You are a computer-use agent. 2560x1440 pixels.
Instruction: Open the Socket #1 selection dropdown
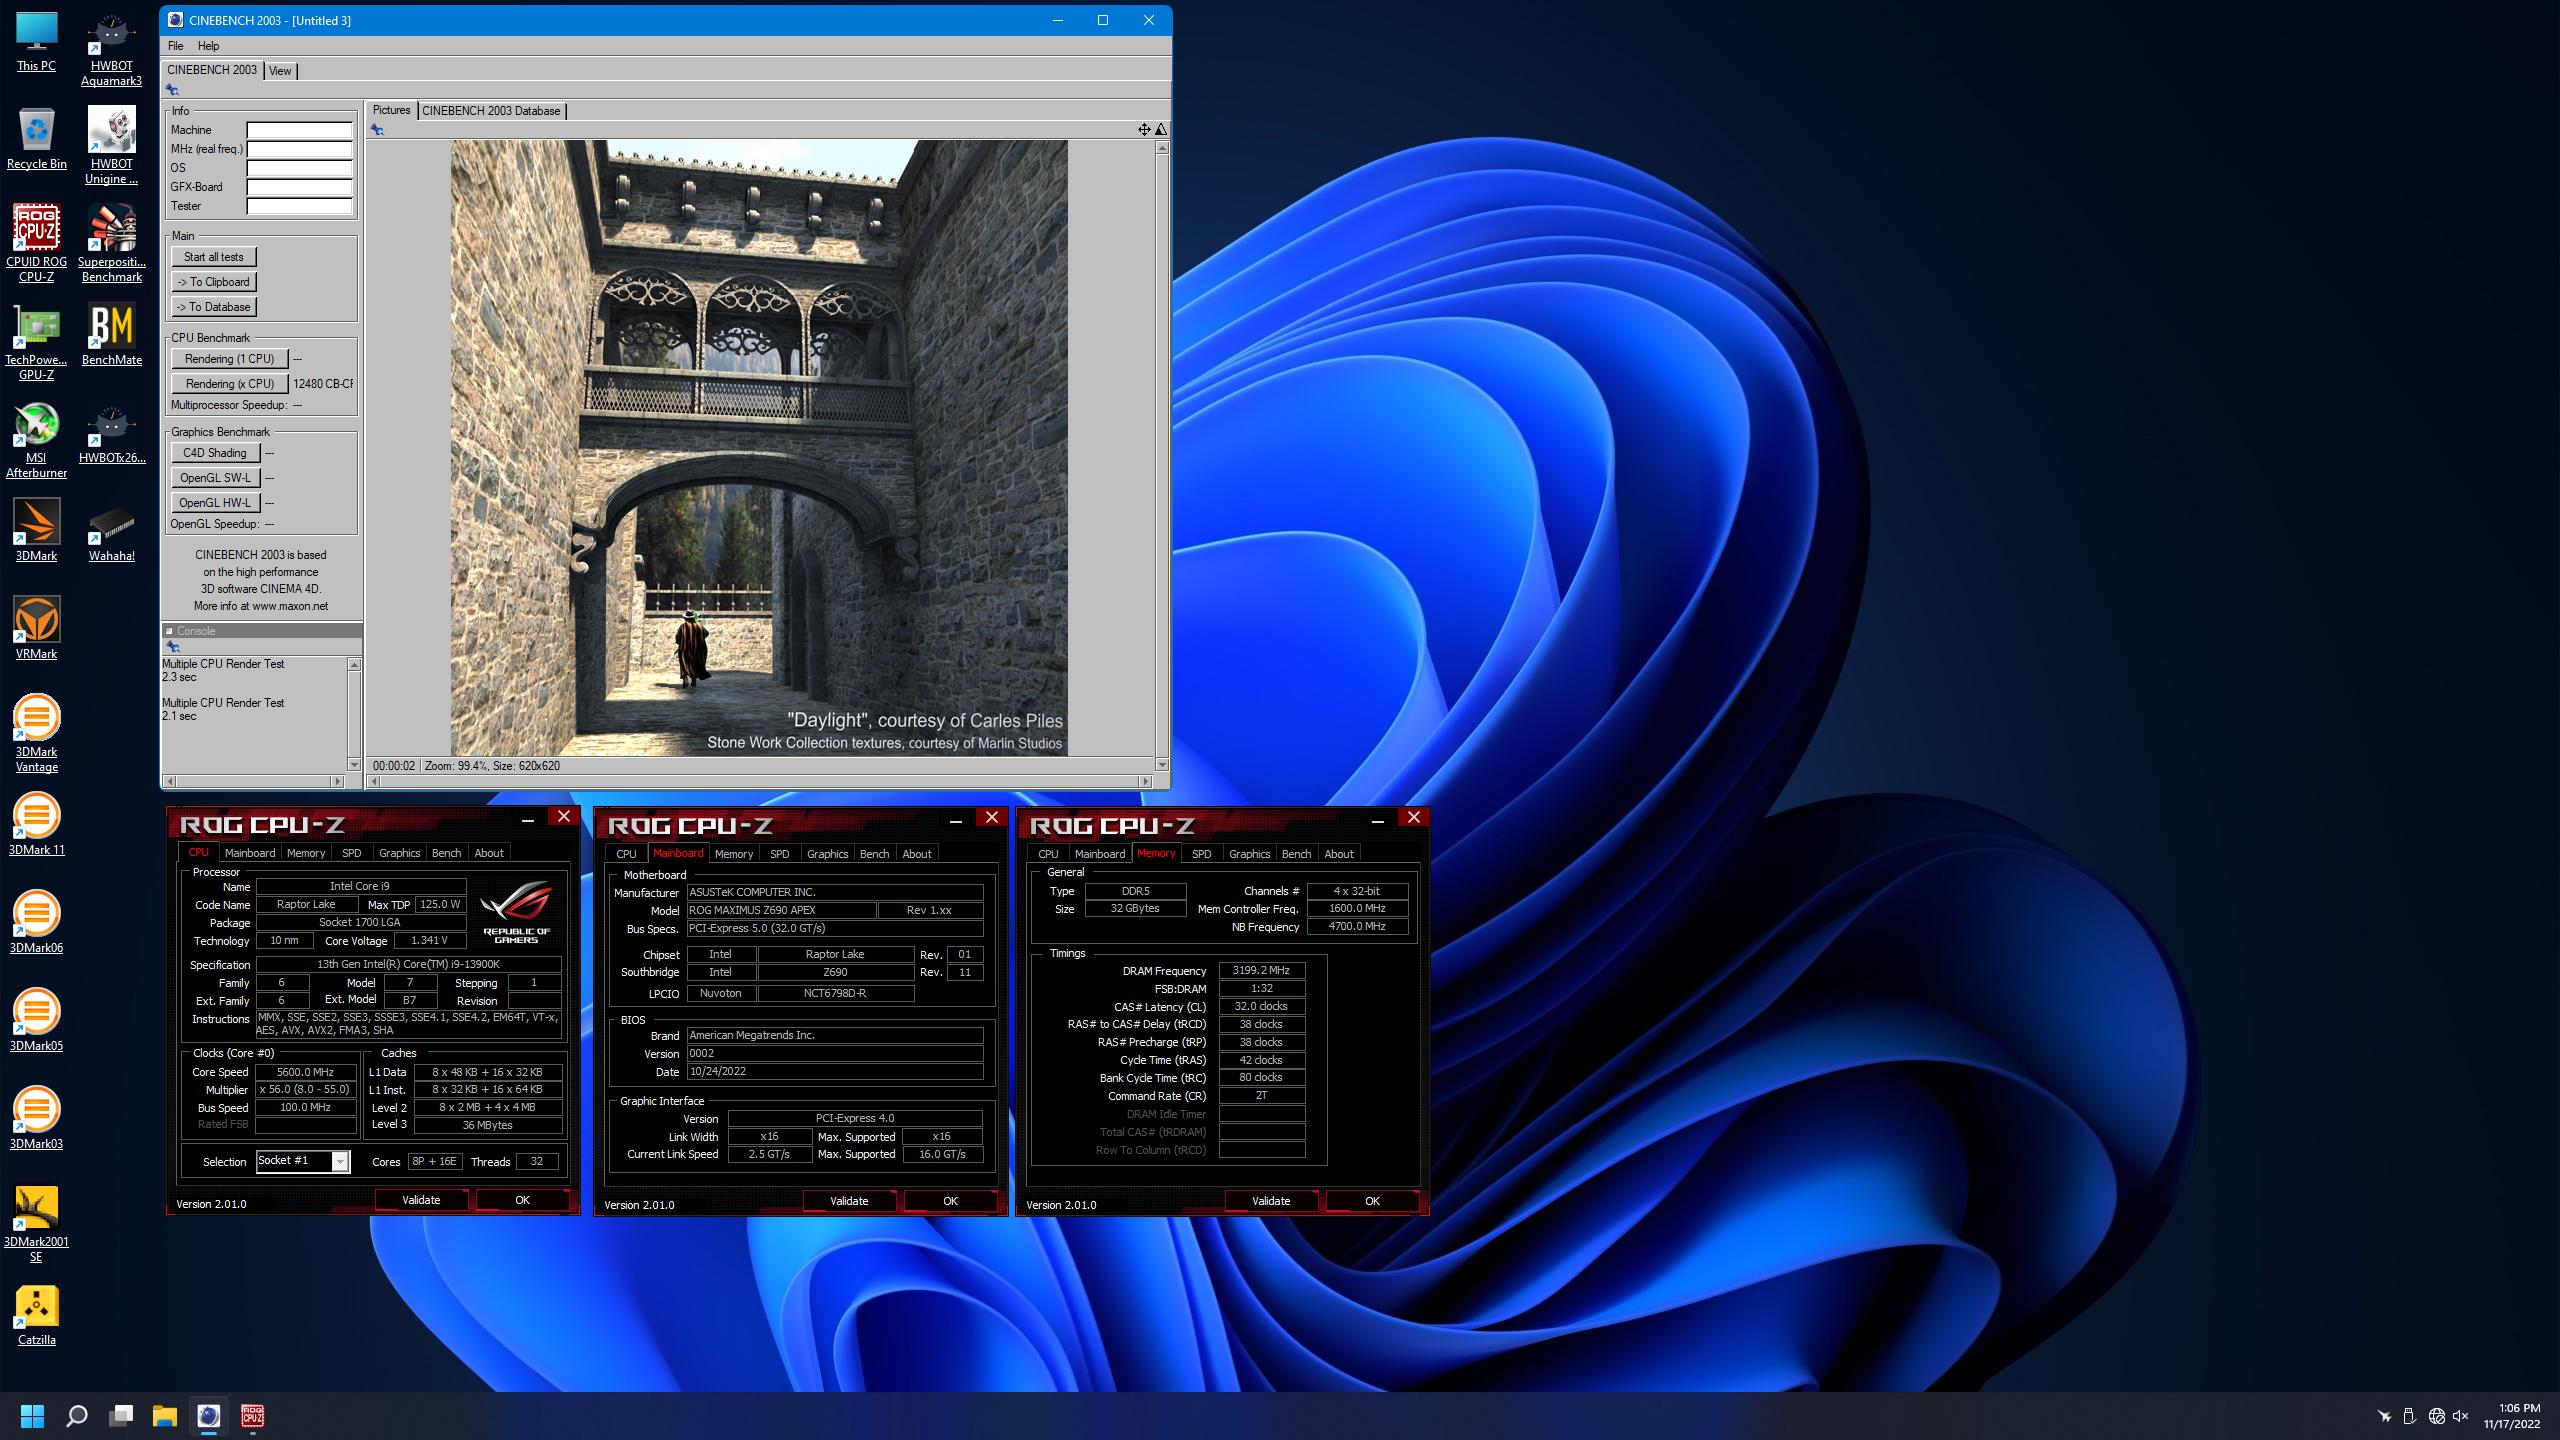340,1161
